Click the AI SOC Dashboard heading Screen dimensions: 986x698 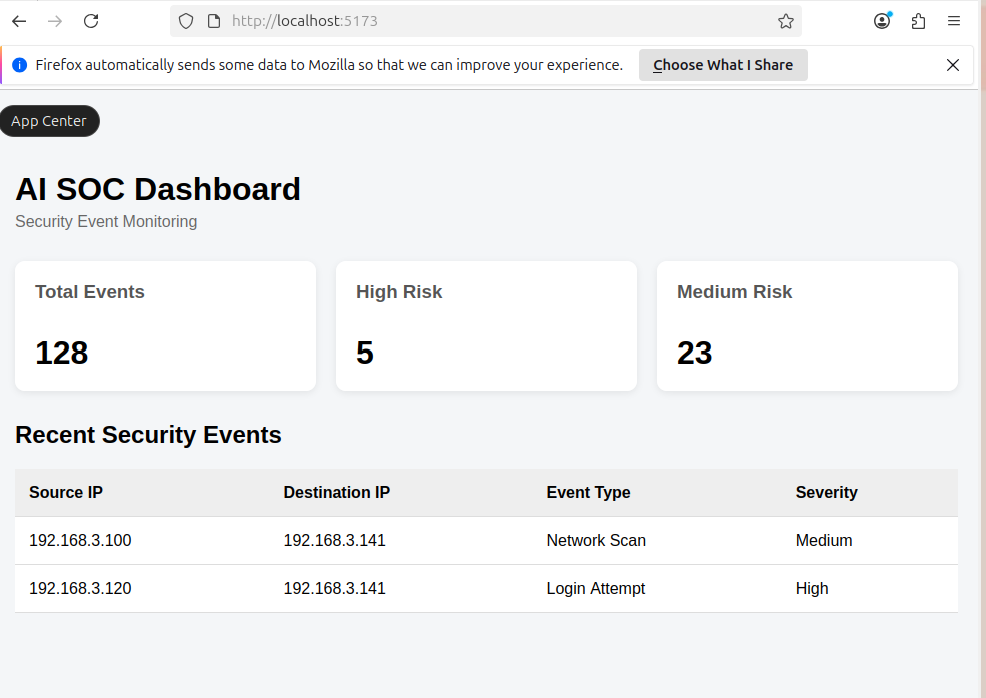(158, 189)
